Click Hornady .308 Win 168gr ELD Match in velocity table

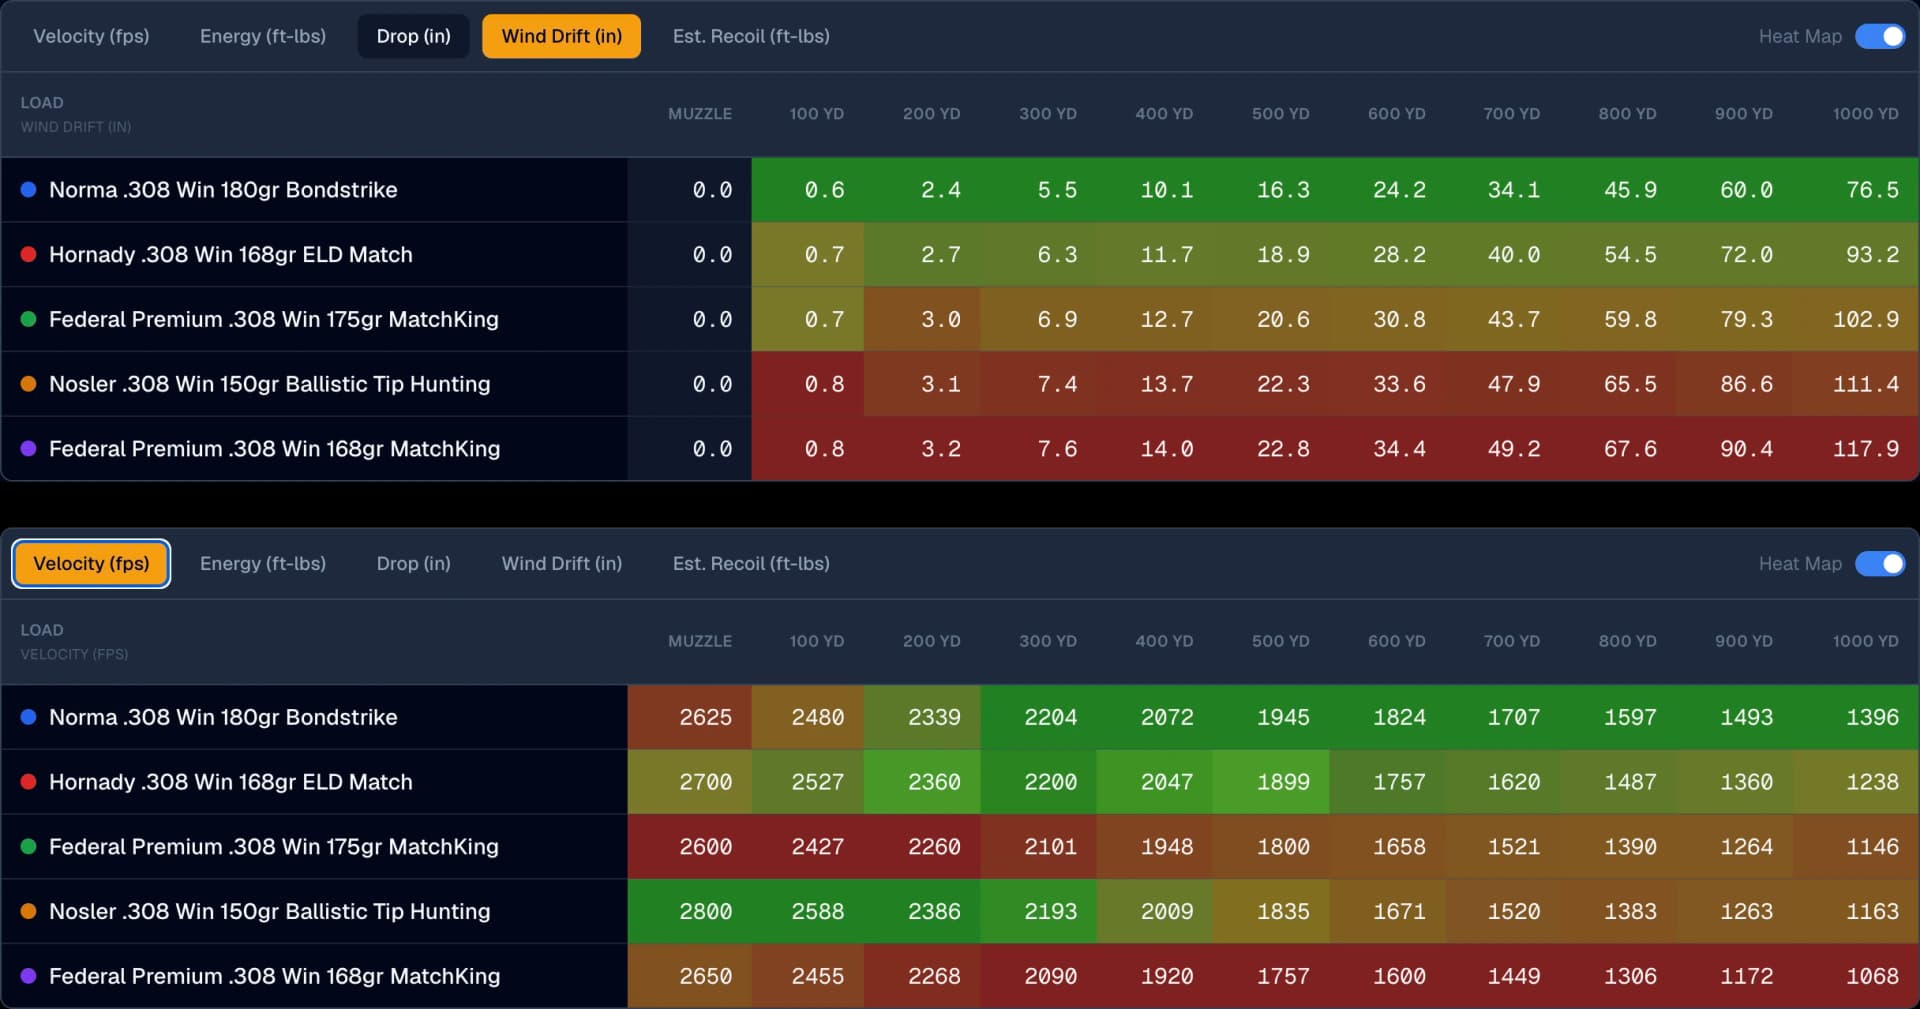coord(231,782)
